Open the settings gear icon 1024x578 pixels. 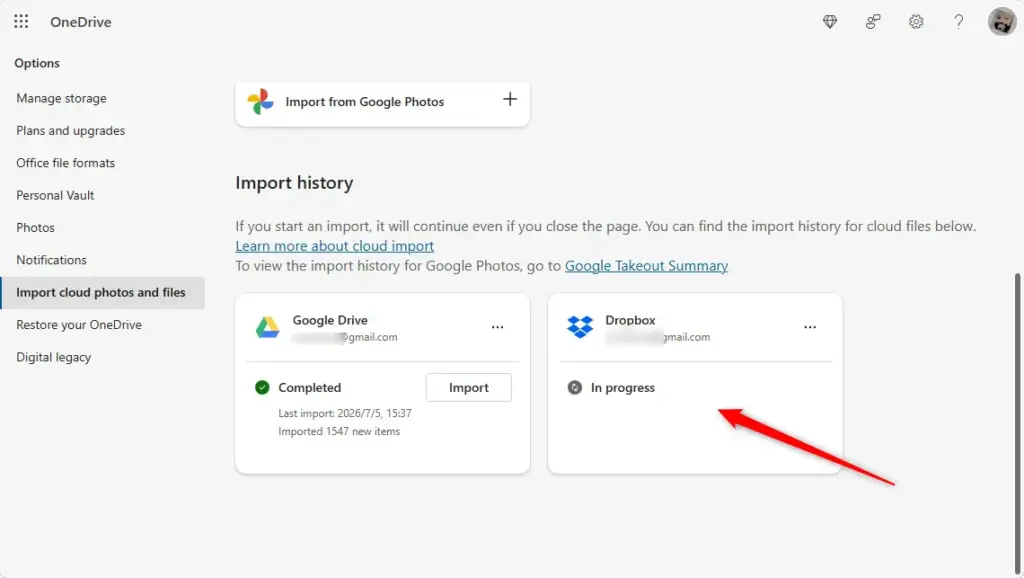(x=916, y=22)
